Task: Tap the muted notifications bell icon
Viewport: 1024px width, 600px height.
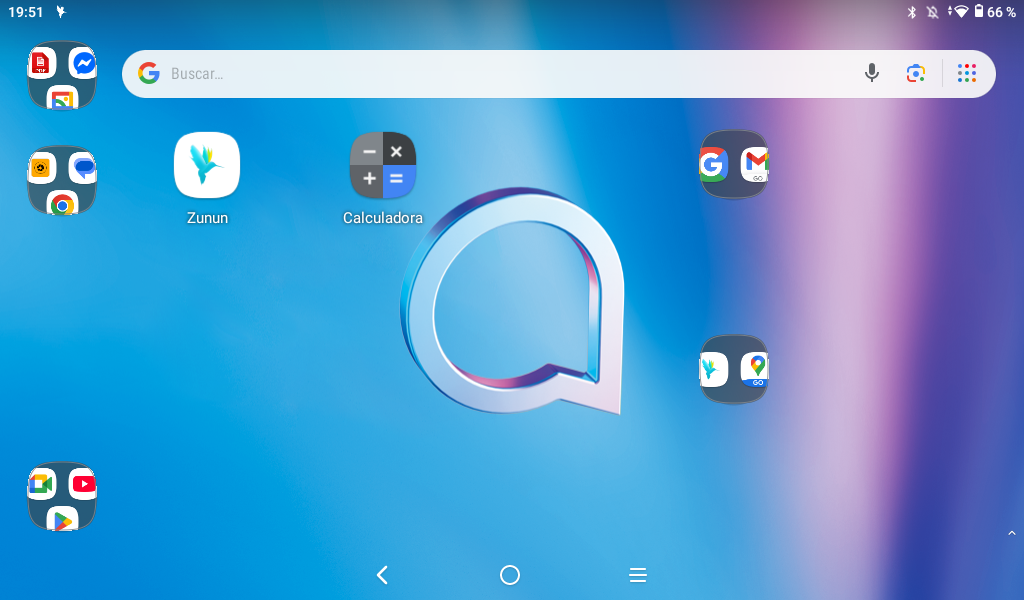Action: click(x=933, y=12)
